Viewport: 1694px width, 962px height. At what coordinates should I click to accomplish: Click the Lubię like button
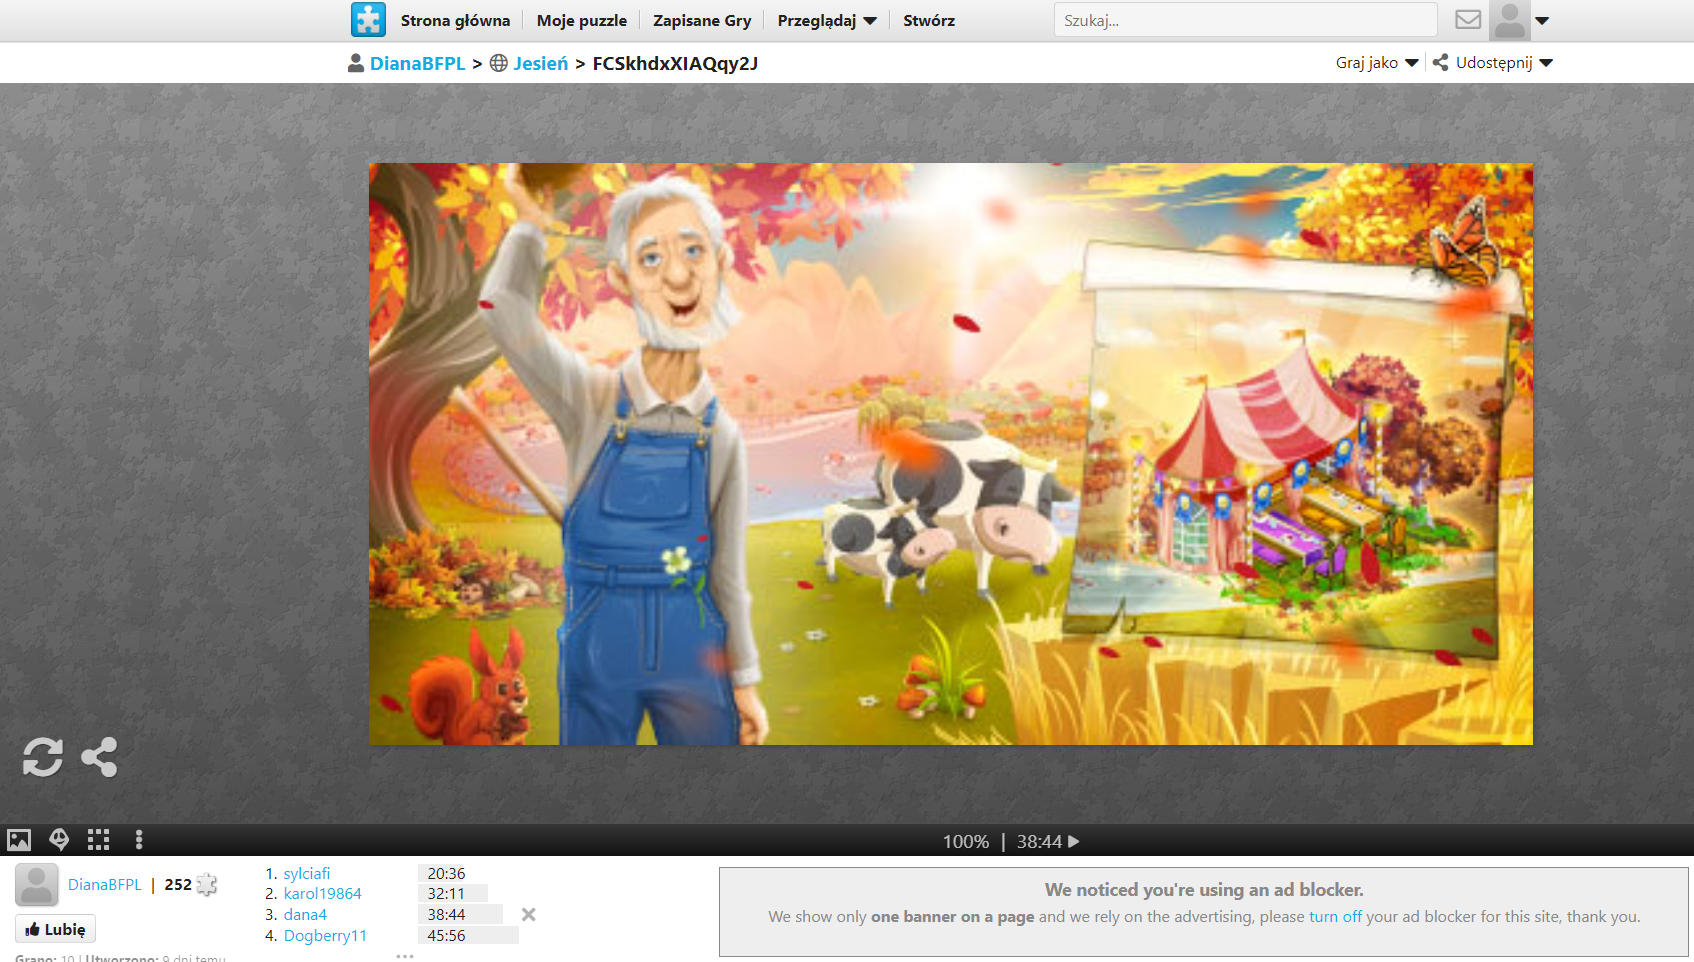pos(55,929)
